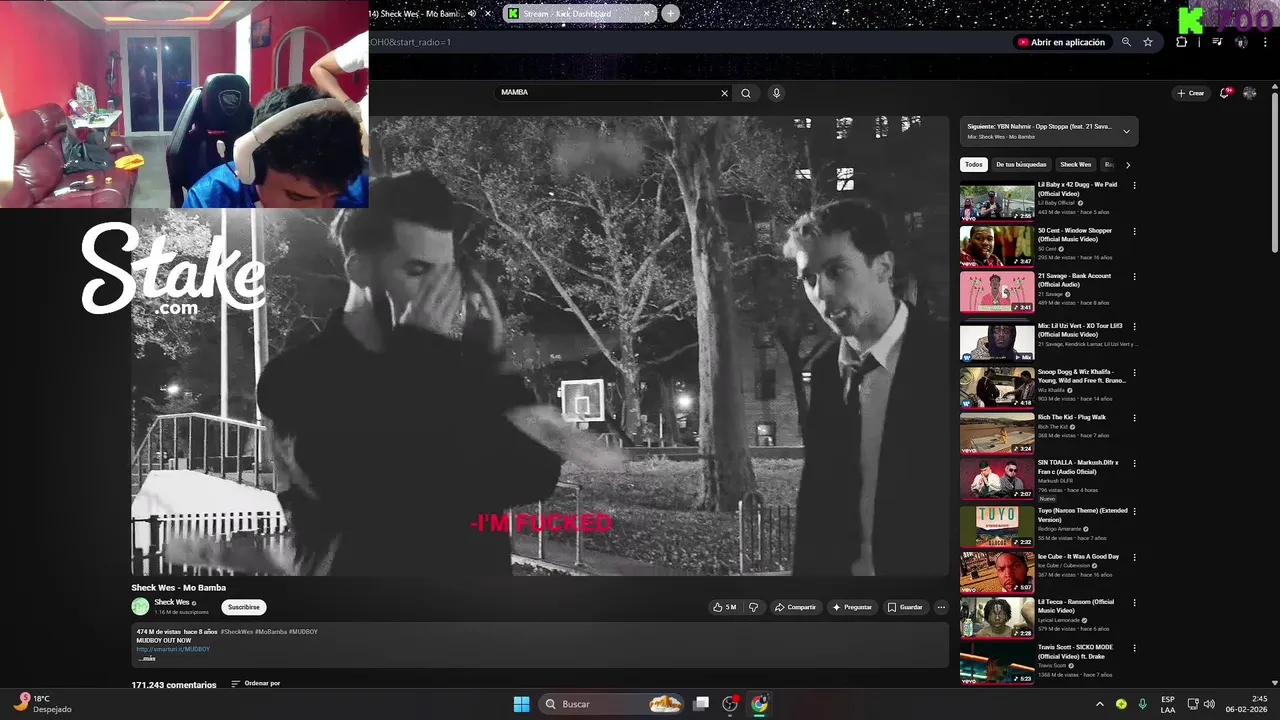
Task: Open browser zoom magnifier in address bar
Action: click(x=1126, y=42)
